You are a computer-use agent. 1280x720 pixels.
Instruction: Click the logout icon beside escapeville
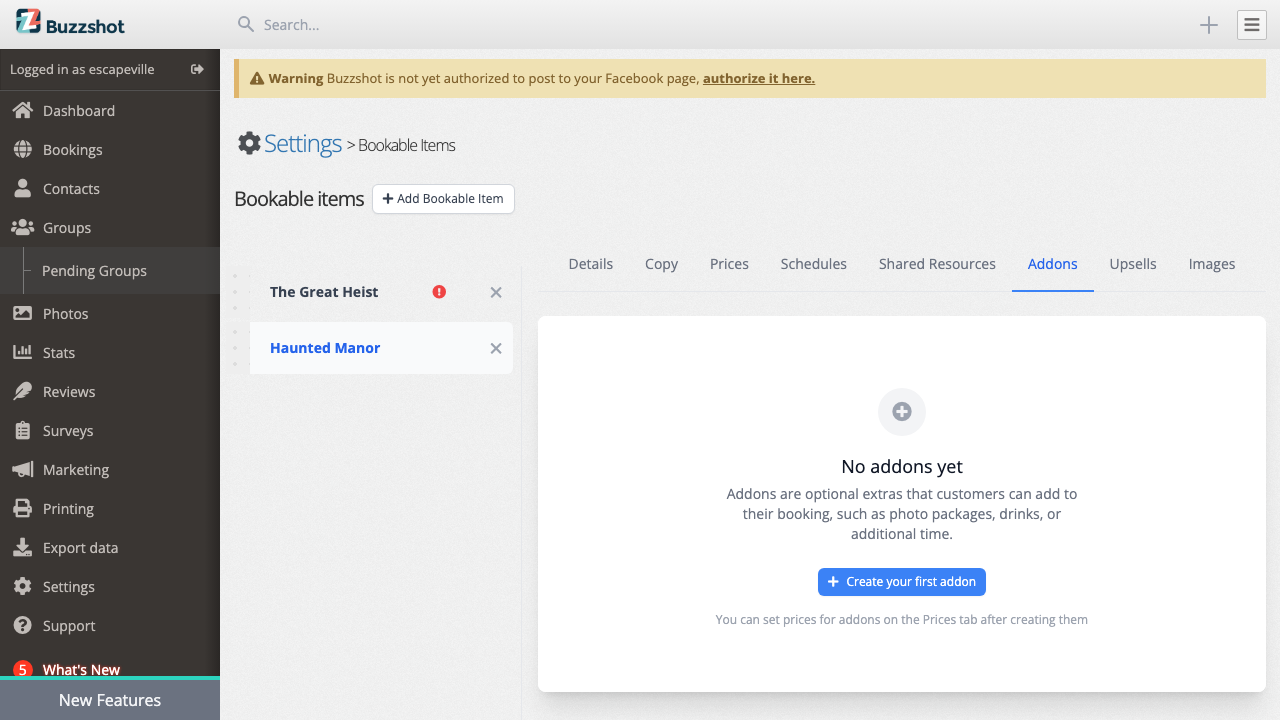(x=197, y=69)
